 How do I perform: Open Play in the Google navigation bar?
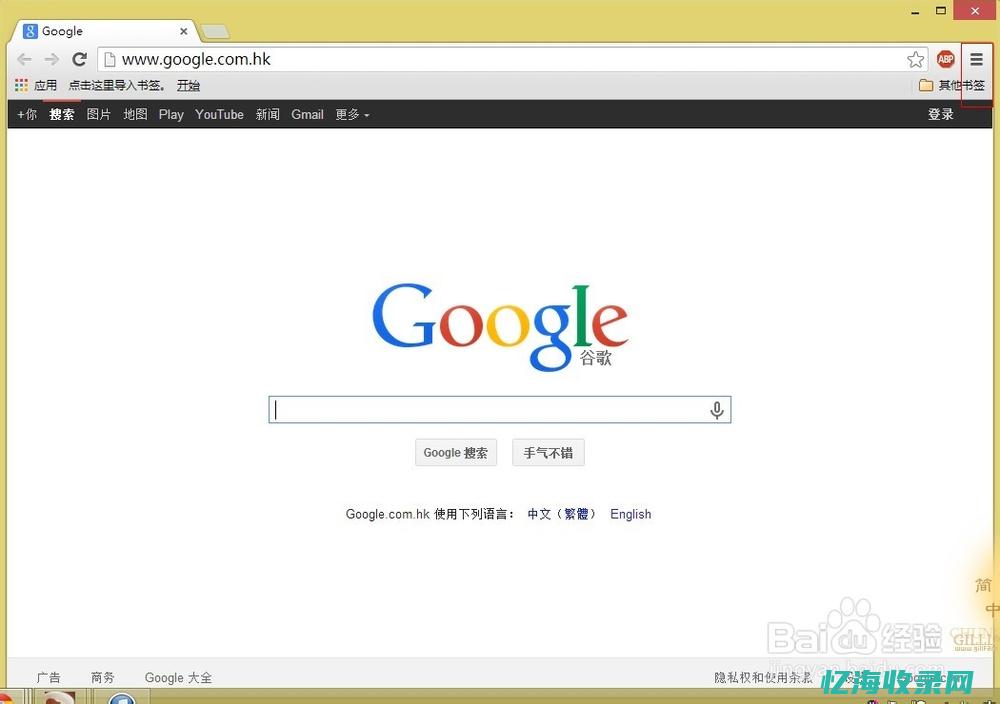point(171,114)
